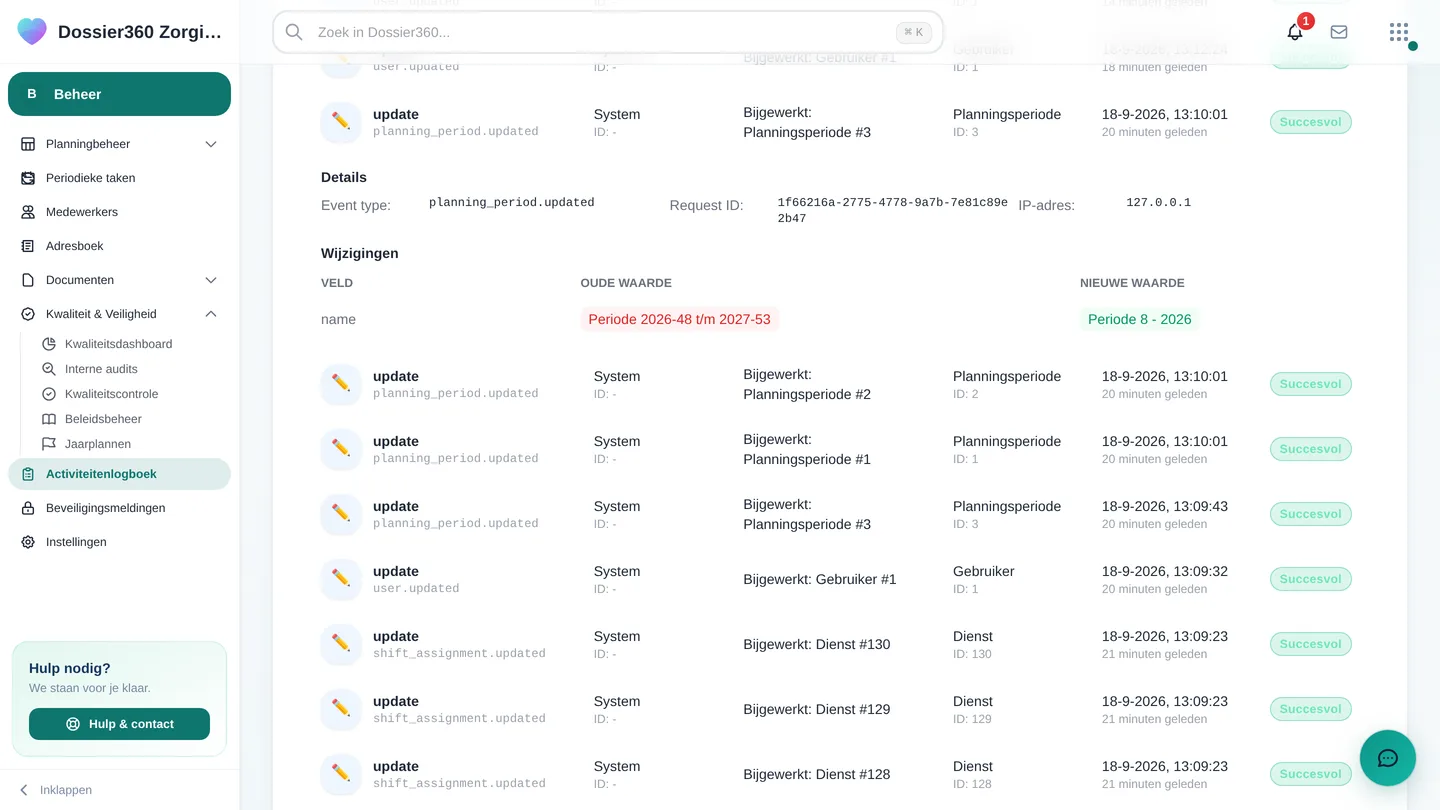Click the pencil icon for Dienst #130

point(341,644)
